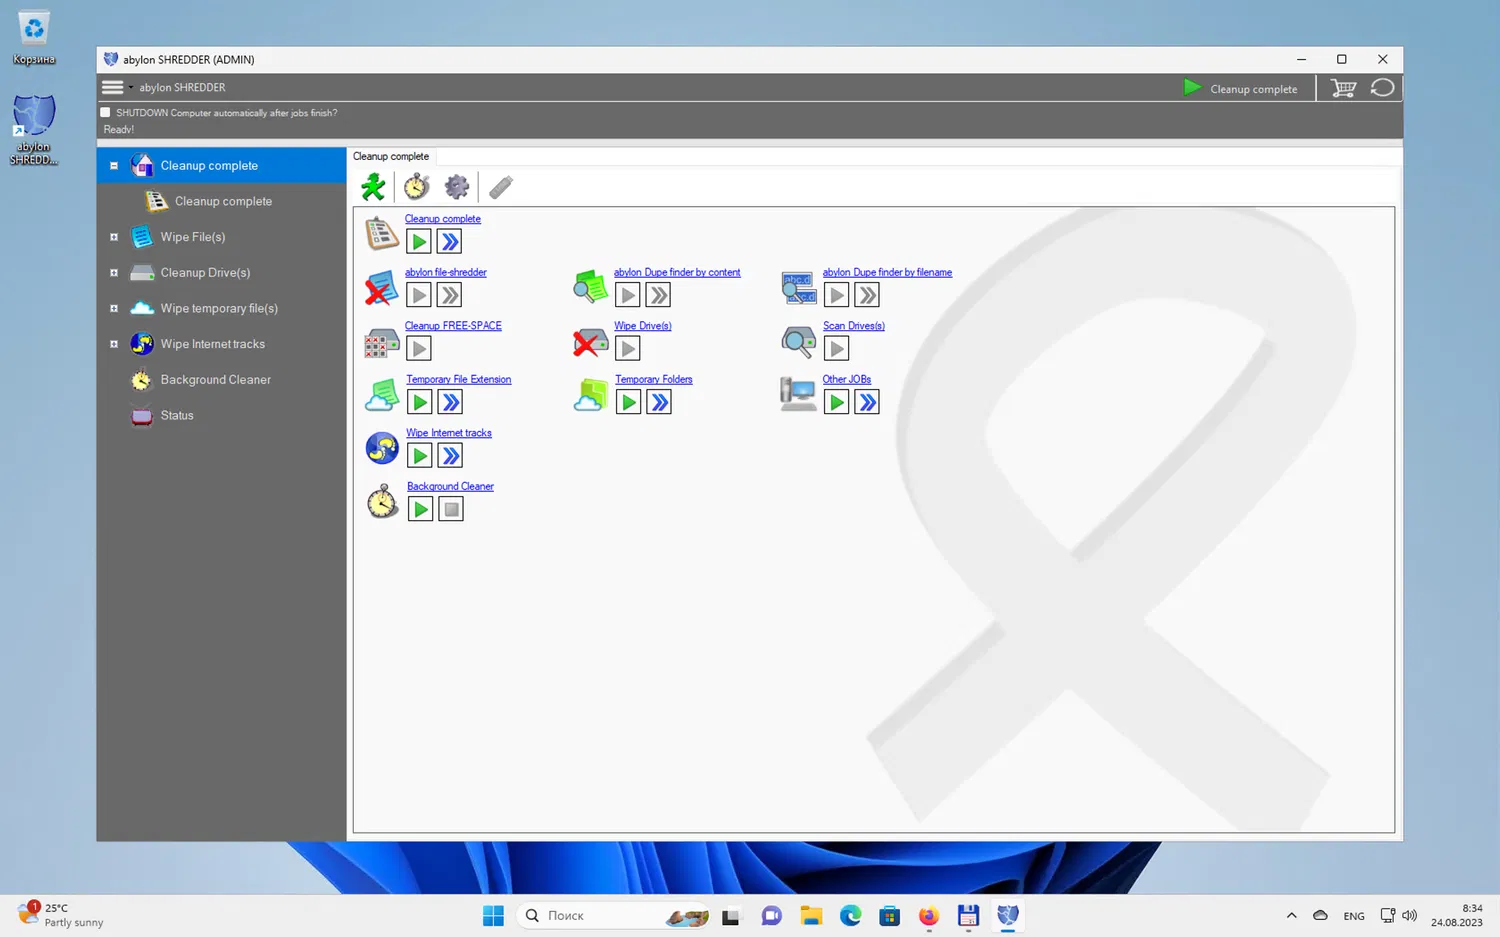Open the Cleanup complete link in main panel
This screenshot has height=937, width=1500.
(443, 219)
